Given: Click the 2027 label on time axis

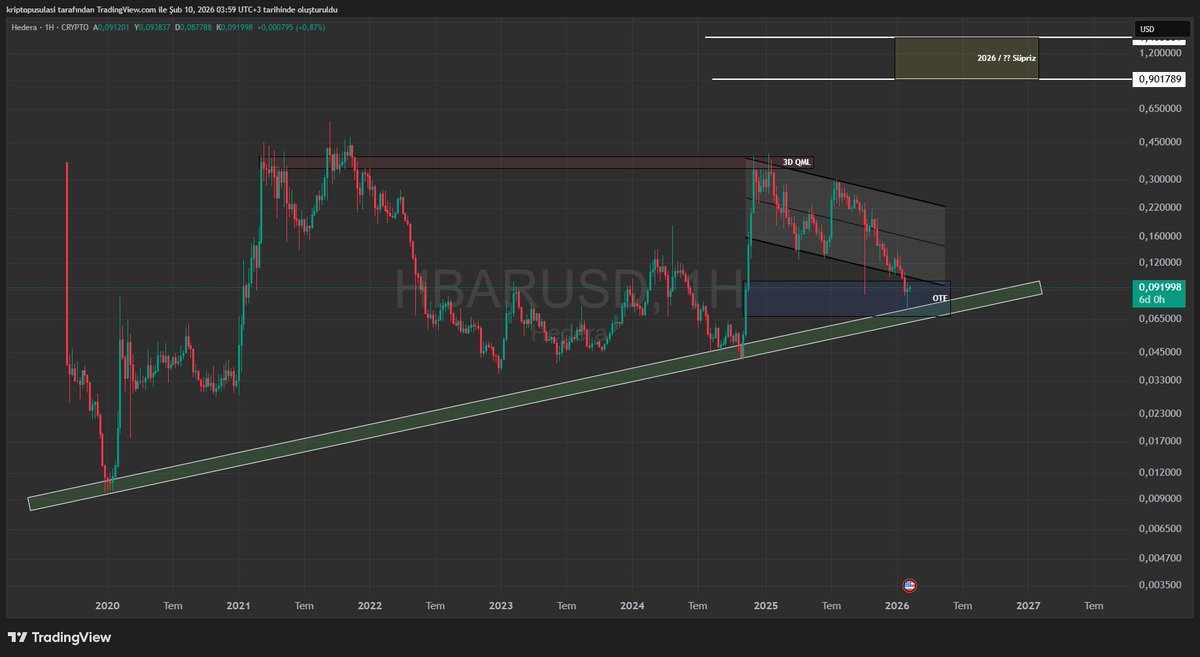Looking at the screenshot, I should (x=1028, y=605).
